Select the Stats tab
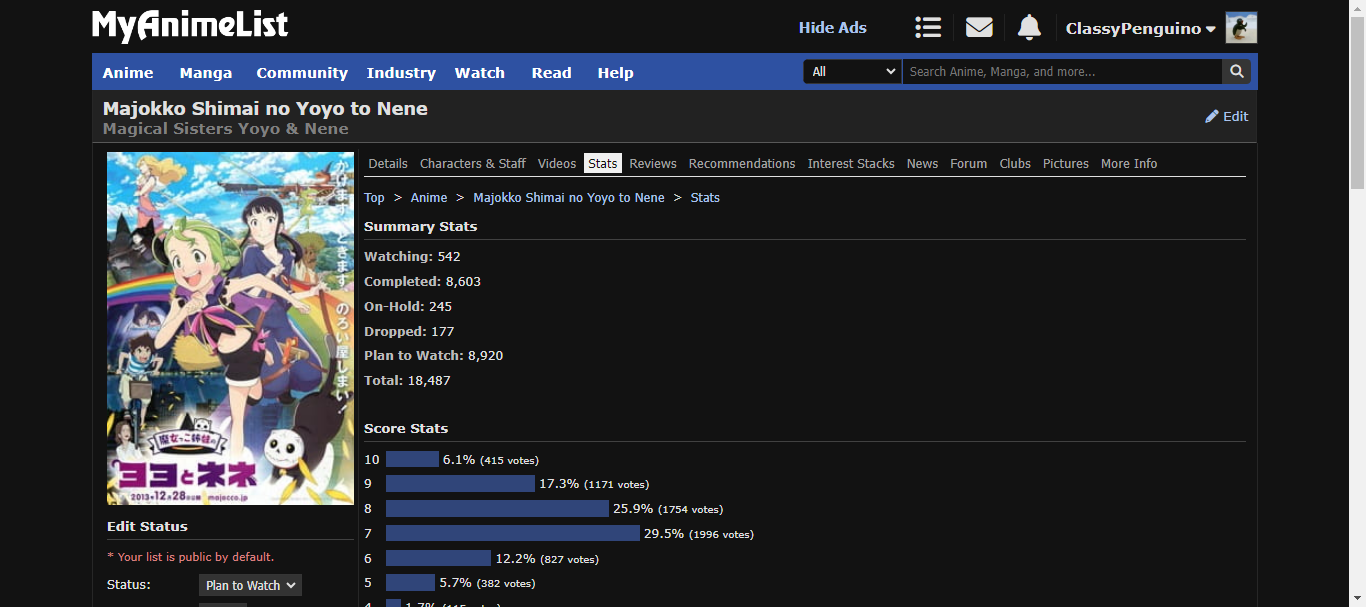 [x=603, y=163]
